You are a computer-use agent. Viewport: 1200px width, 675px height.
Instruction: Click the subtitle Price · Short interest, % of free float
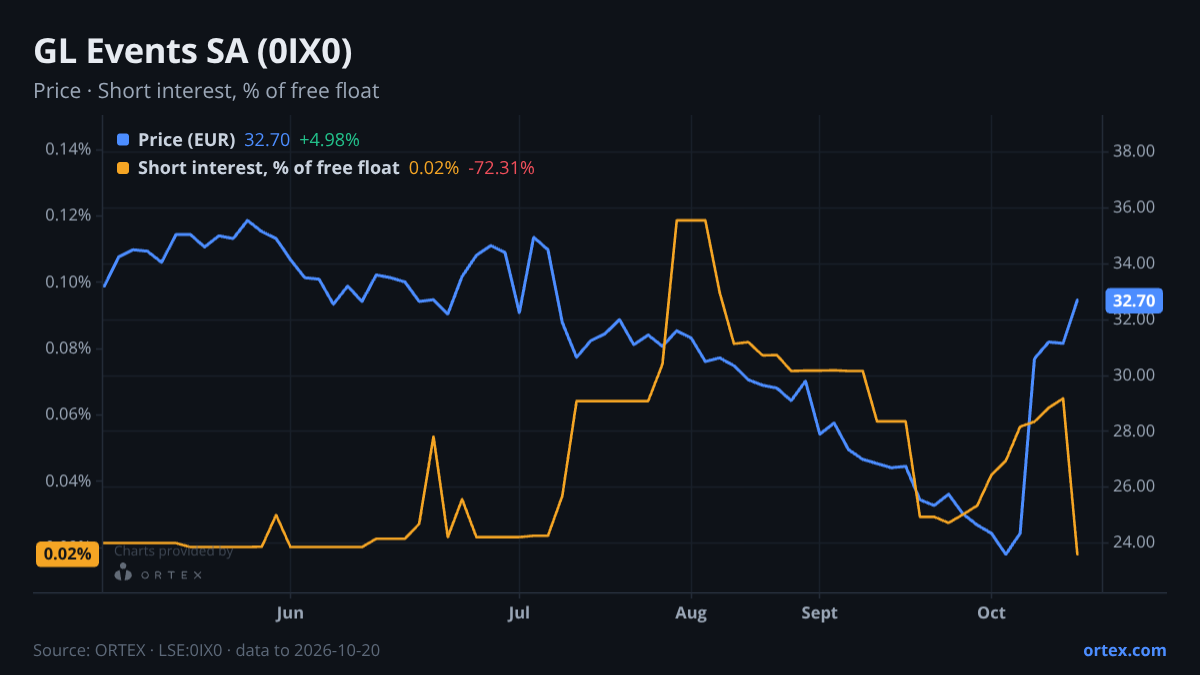[x=206, y=91]
